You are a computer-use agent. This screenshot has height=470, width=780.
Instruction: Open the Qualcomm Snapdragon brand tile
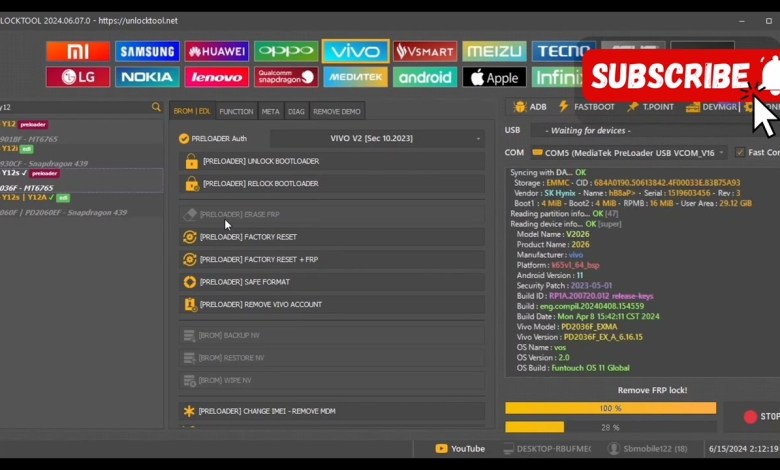pos(286,77)
